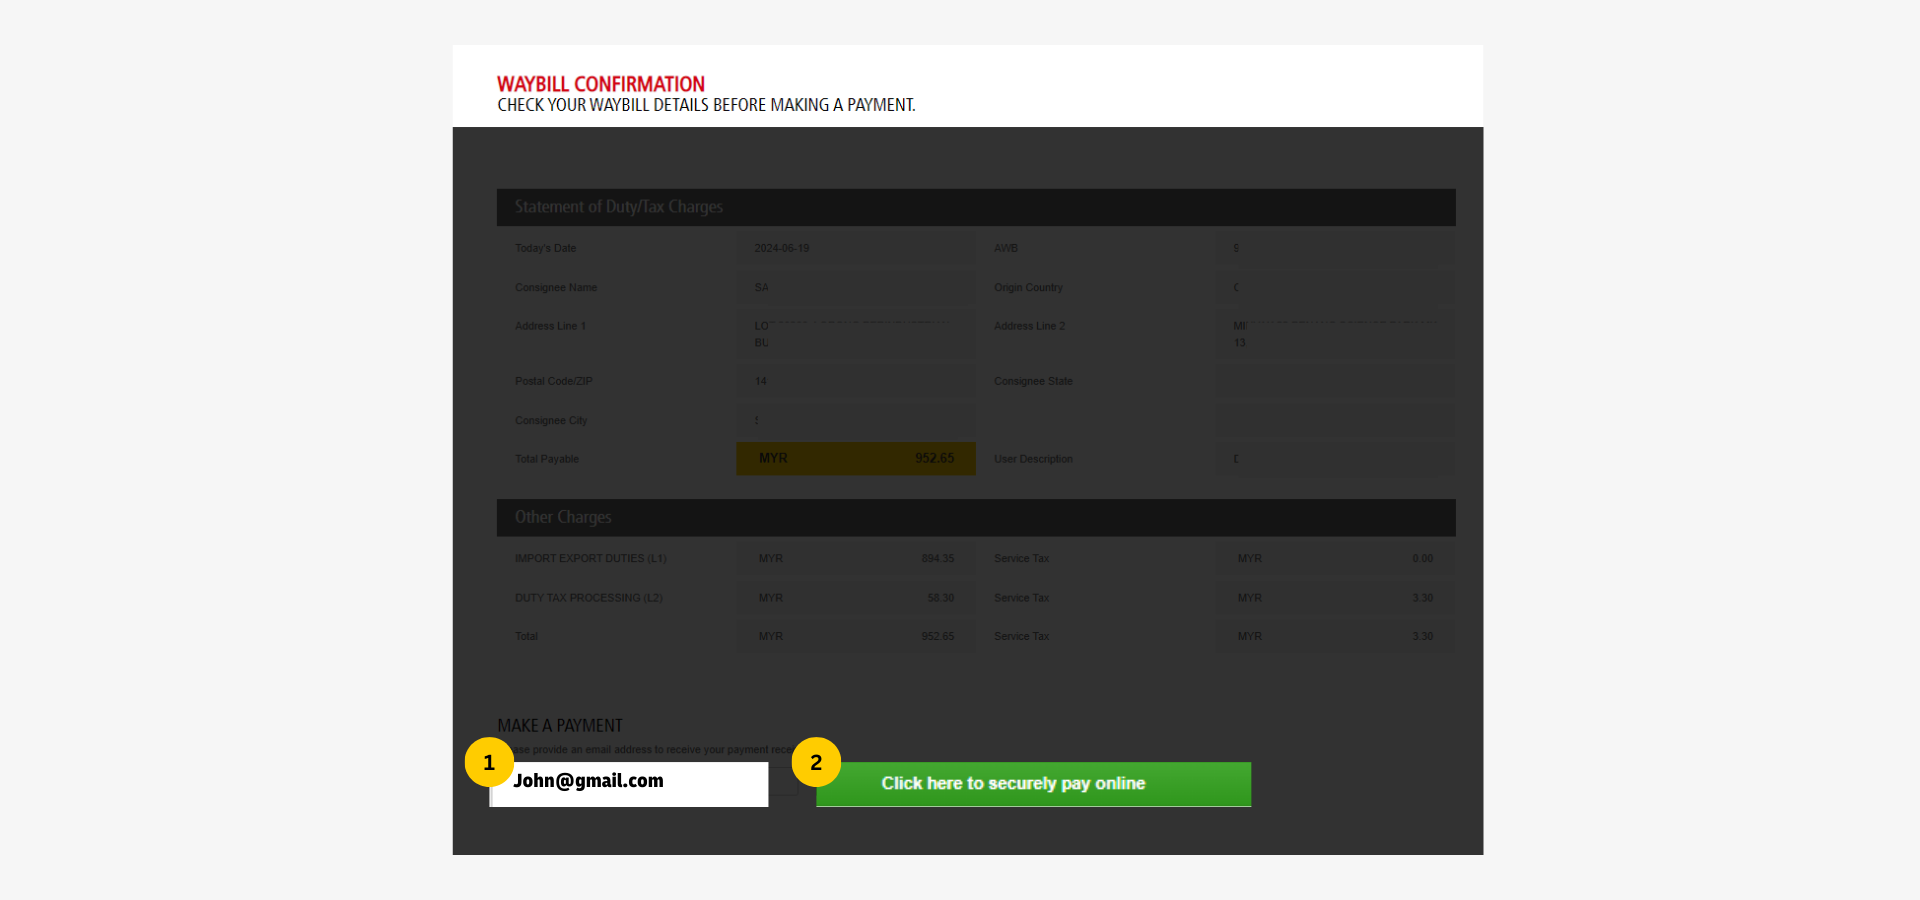This screenshot has width=1920, height=900.
Task: Click the Origin Country label
Action: [x=1028, y=288]
